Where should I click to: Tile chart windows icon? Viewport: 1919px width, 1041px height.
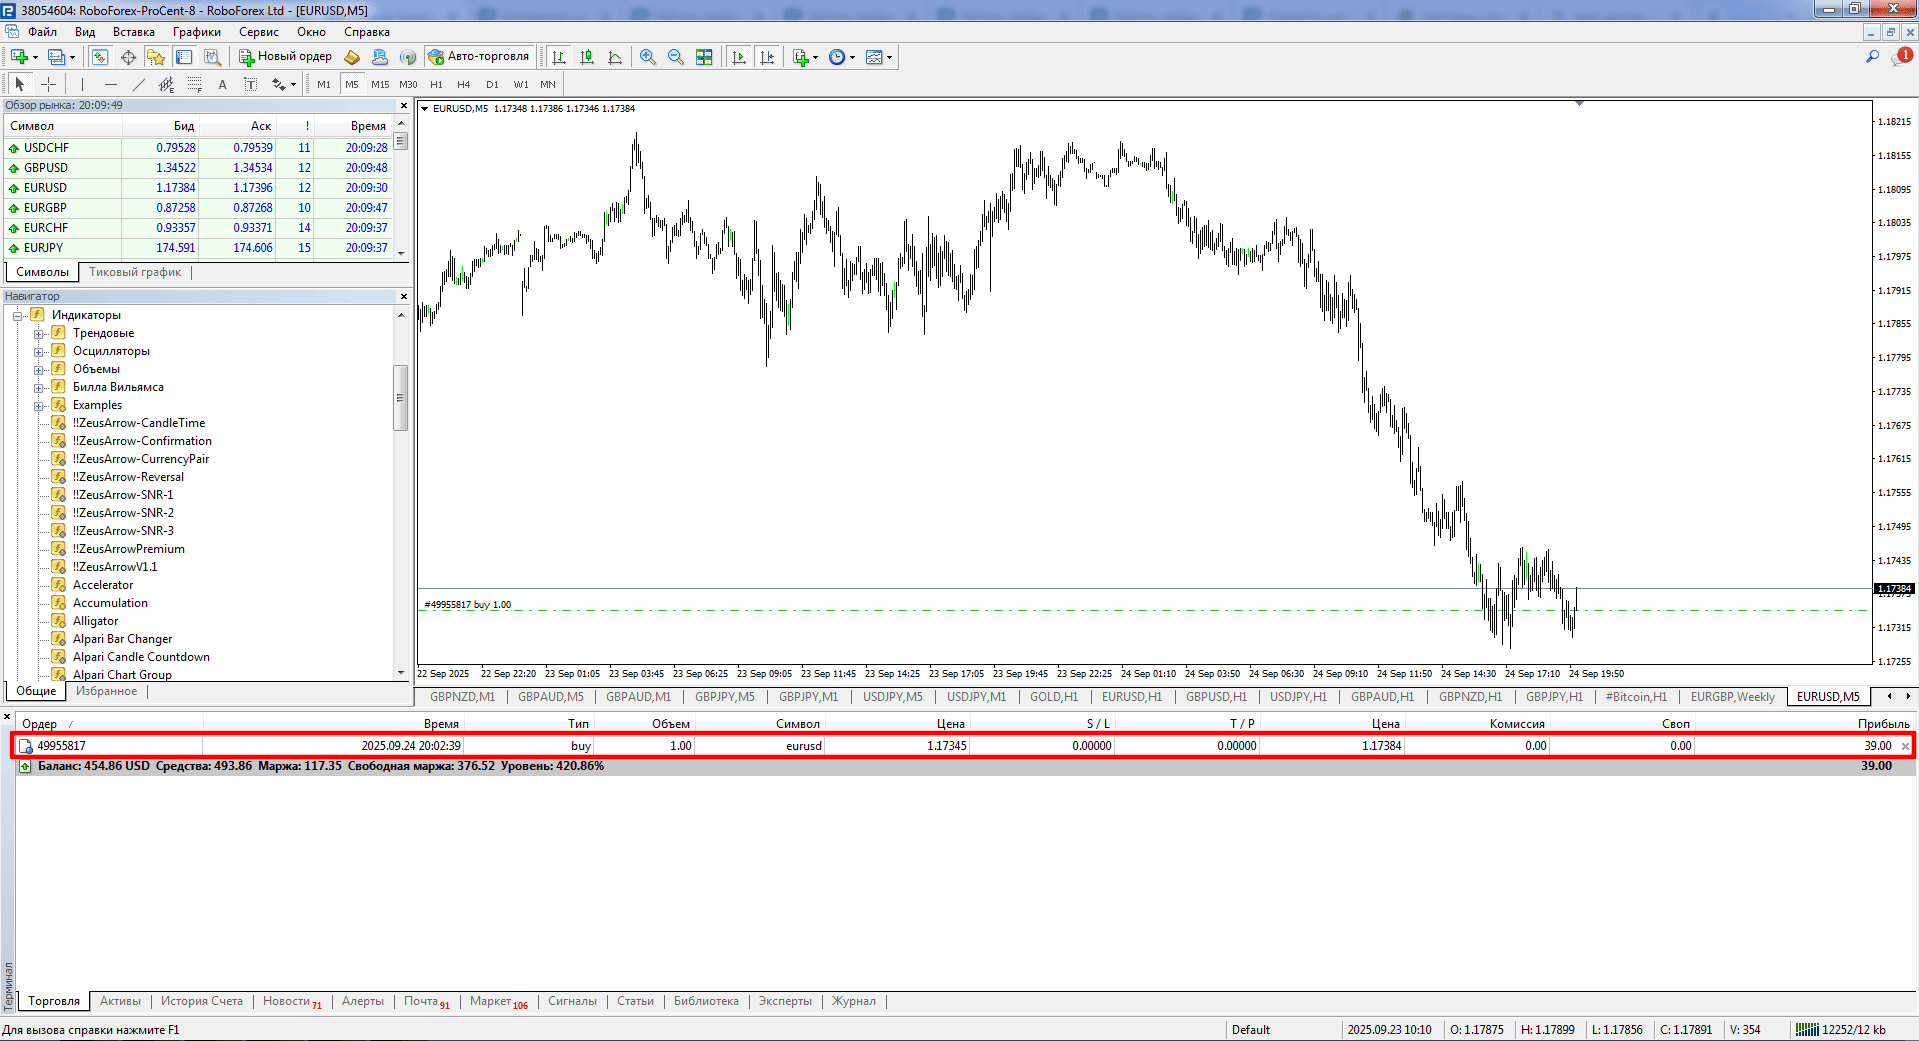pyautogui.click(x=704, y=57)
